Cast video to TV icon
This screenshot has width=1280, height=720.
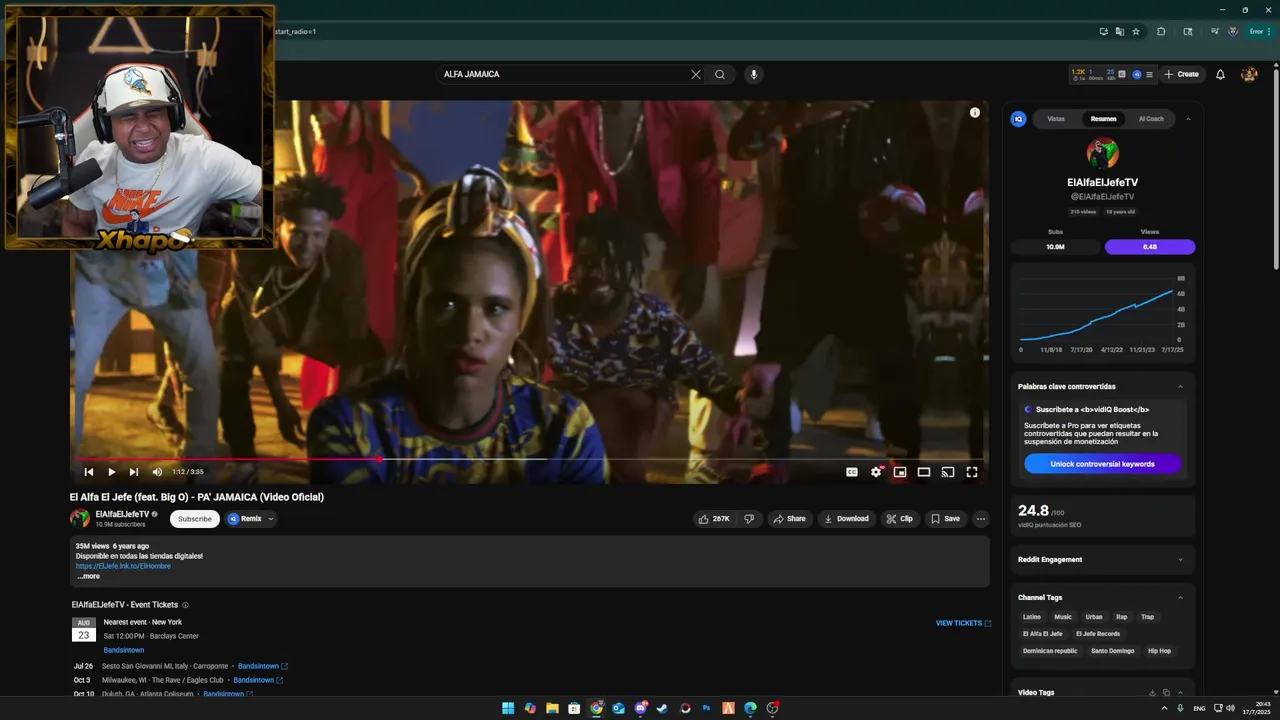point(948,472)
